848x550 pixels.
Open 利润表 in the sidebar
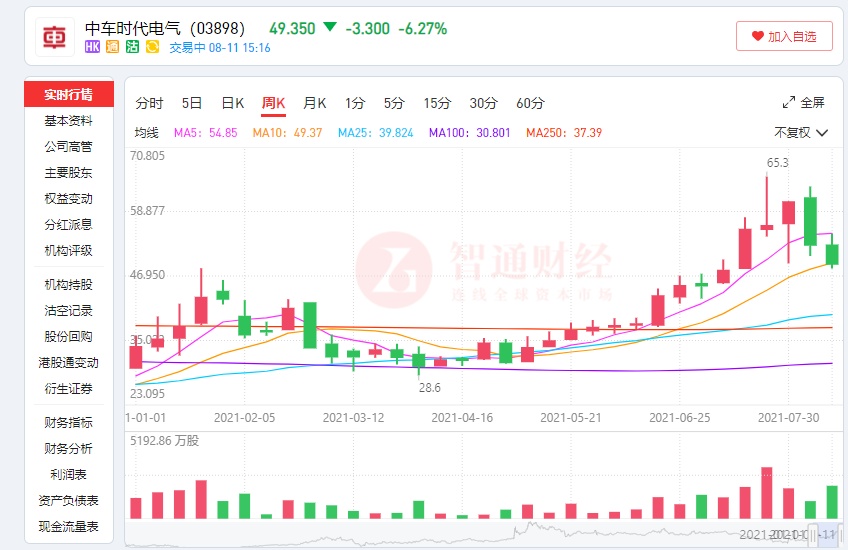[x=69, y=474]
